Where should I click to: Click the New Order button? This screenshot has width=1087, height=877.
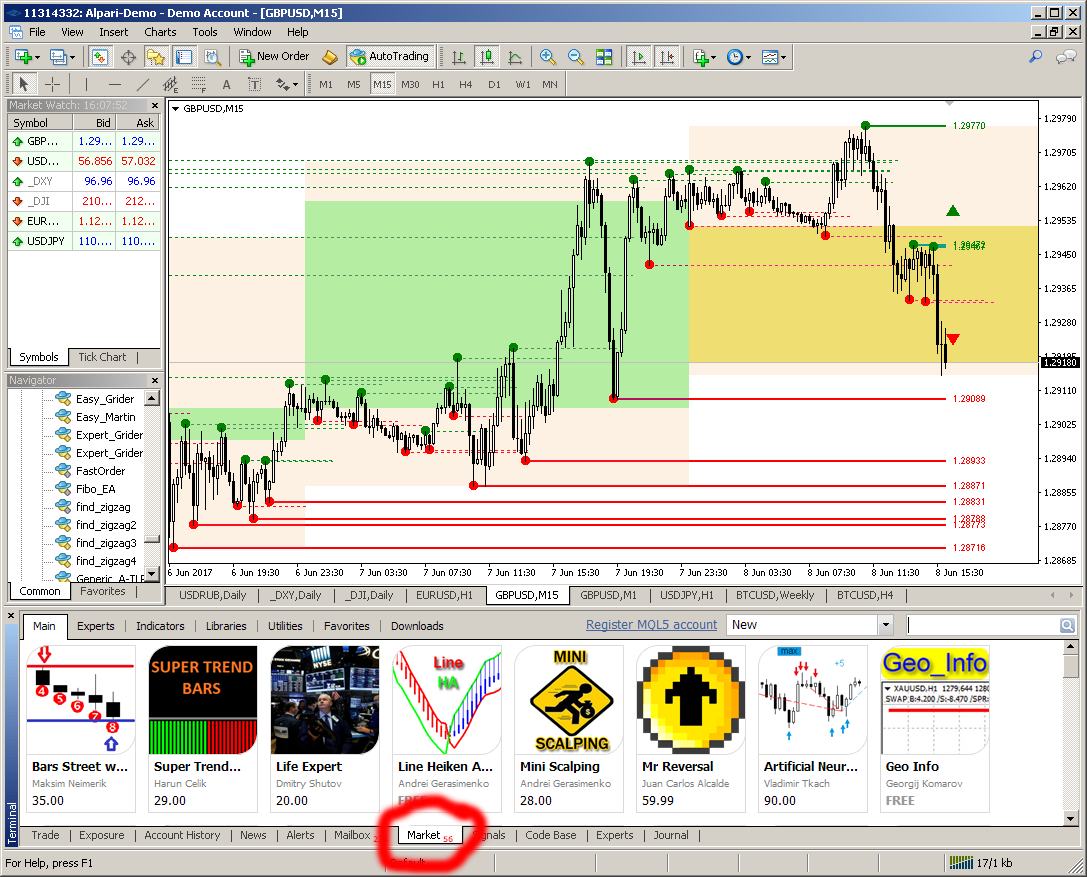pyautogui.click(x=275, y=57)
